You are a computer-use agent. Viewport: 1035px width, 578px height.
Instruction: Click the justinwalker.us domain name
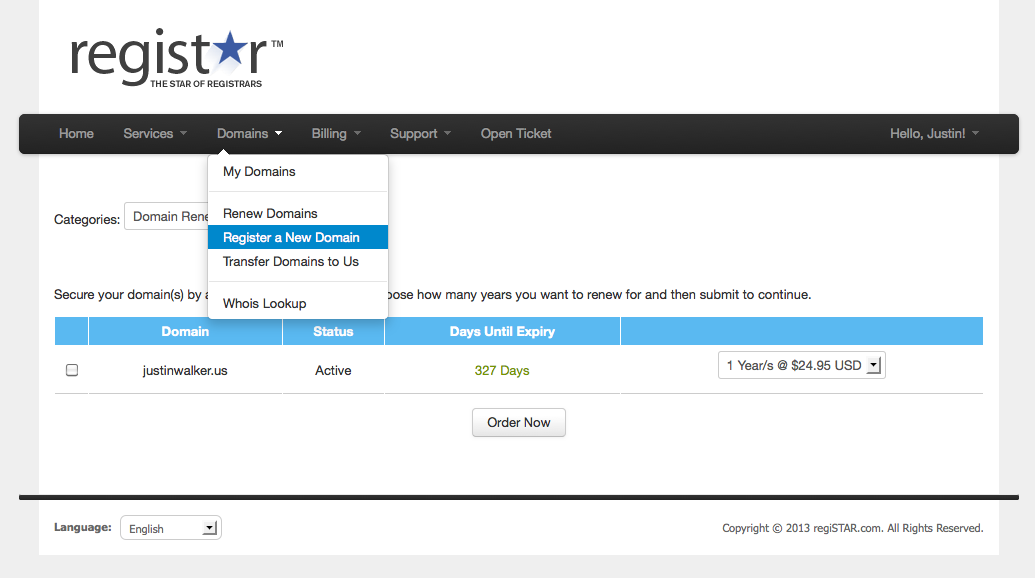185,370
